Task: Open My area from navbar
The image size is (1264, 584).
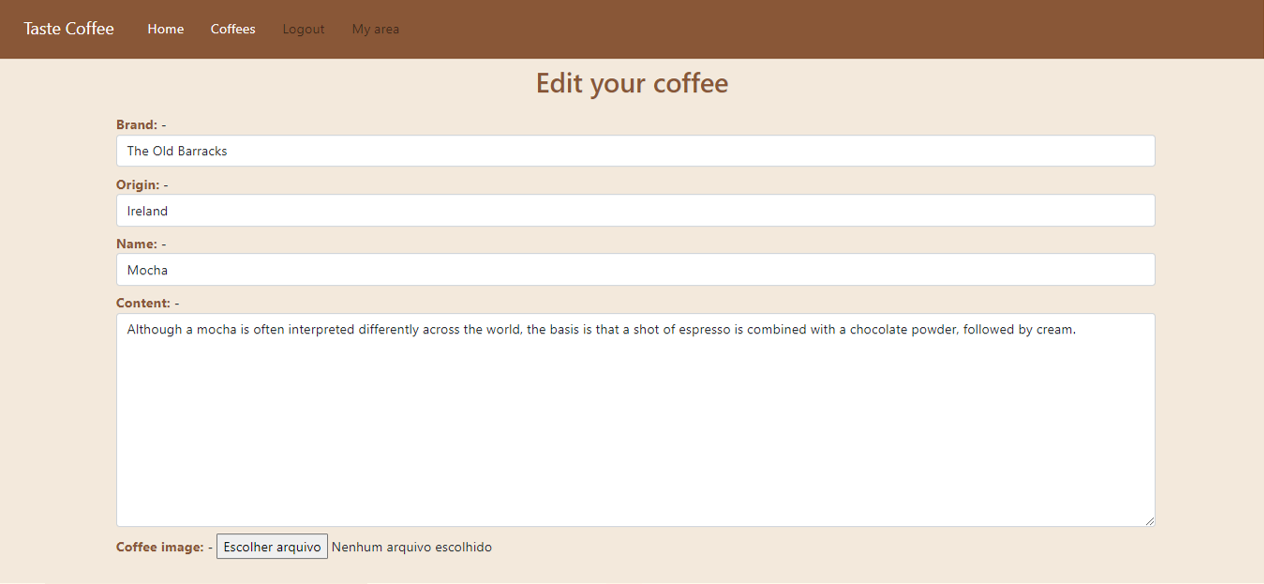Action: click(x=375, y=29)
